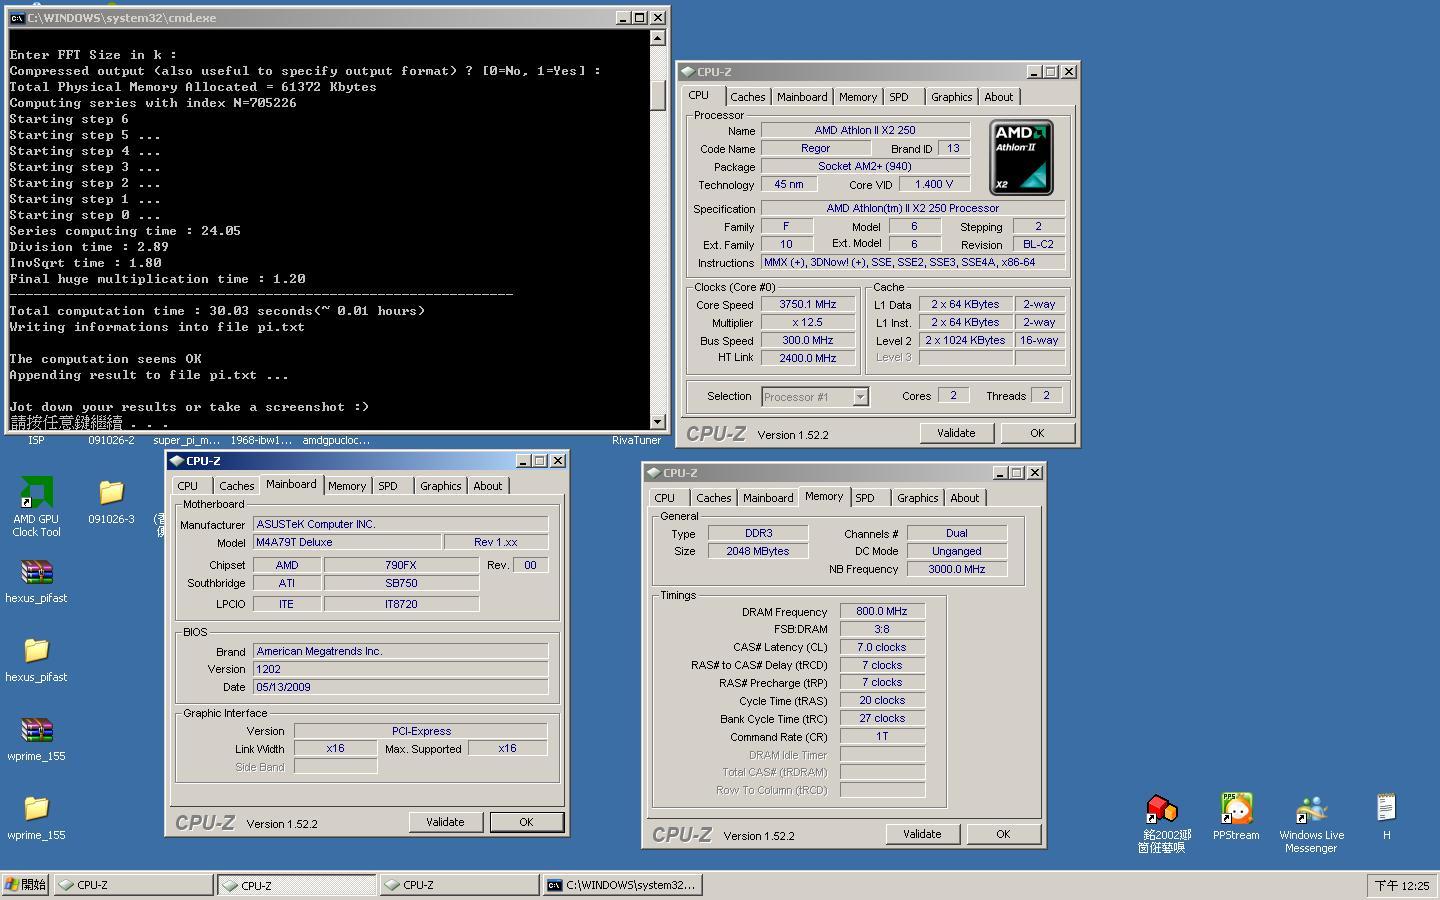1440x900 pixels.
Task: Click the system tray clock
Action: pyautogui.click(x=1402, y=886)
